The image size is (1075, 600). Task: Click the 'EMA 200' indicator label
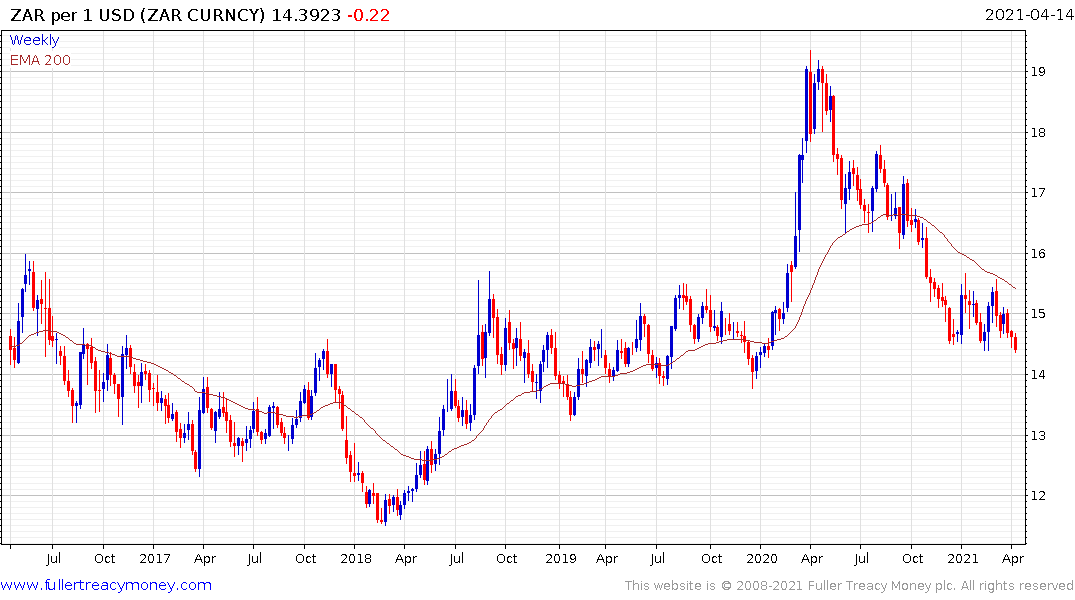click(40, 60)
